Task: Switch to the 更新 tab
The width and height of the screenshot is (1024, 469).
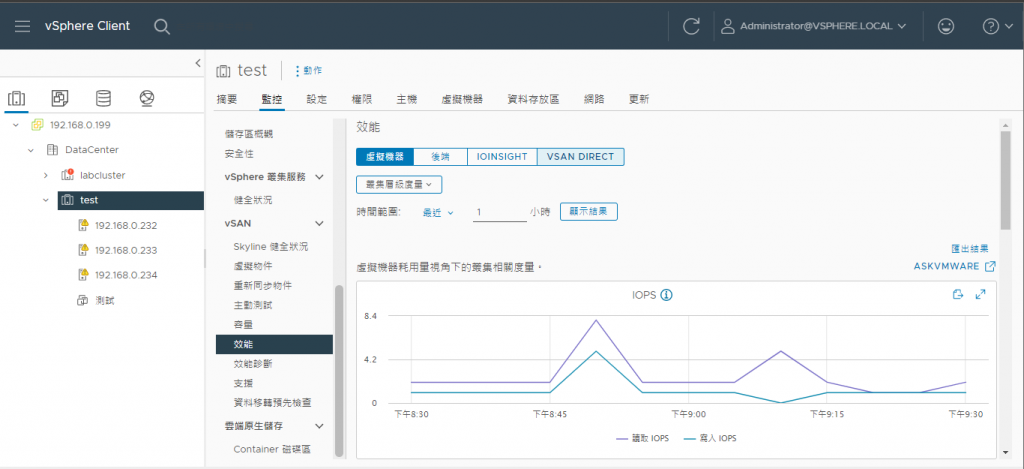Action: click(x=639, y=99)
